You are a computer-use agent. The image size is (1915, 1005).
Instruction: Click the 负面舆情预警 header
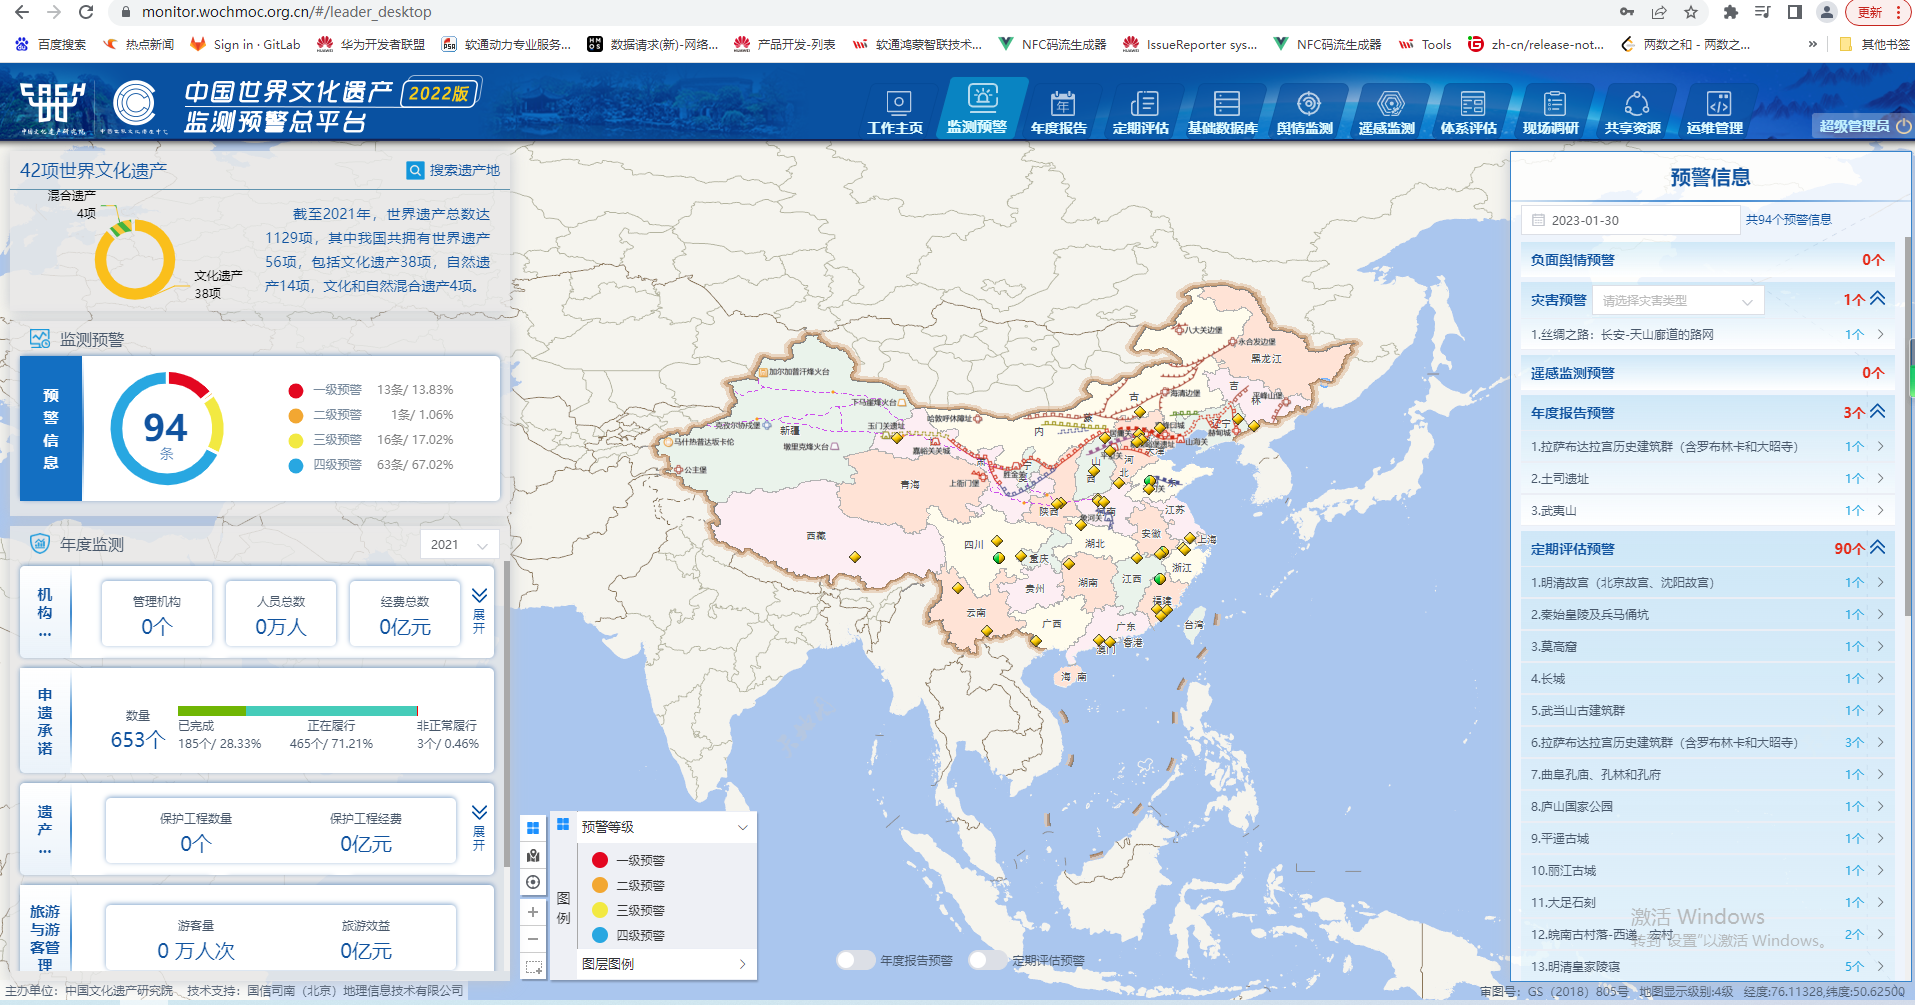[1707, 260]
